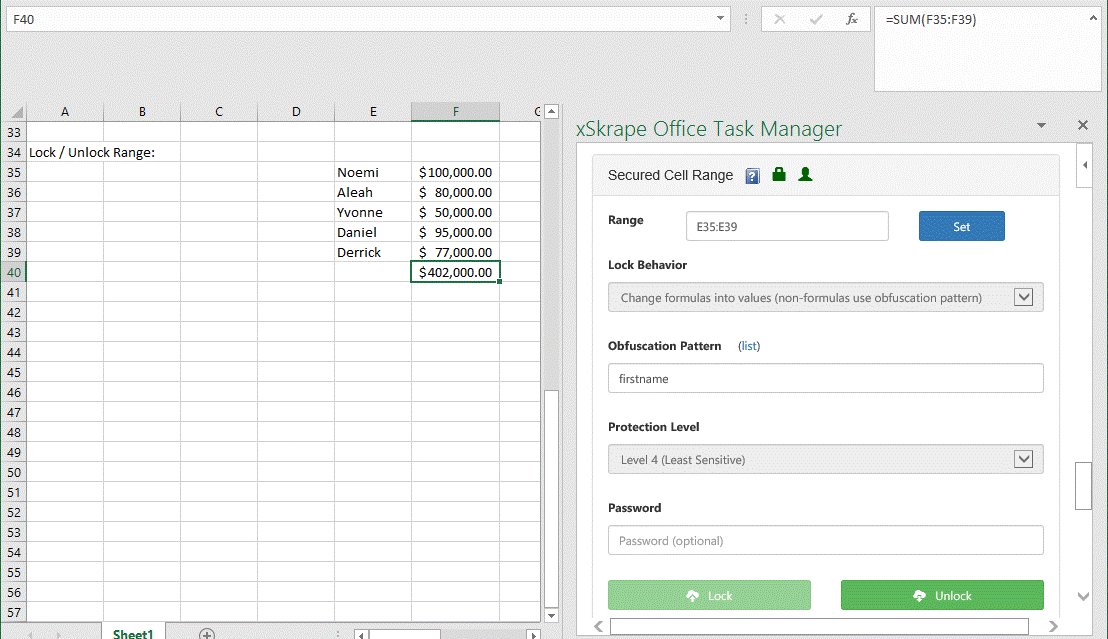Click the cancel X icon in formula bar

coord(779,19)
